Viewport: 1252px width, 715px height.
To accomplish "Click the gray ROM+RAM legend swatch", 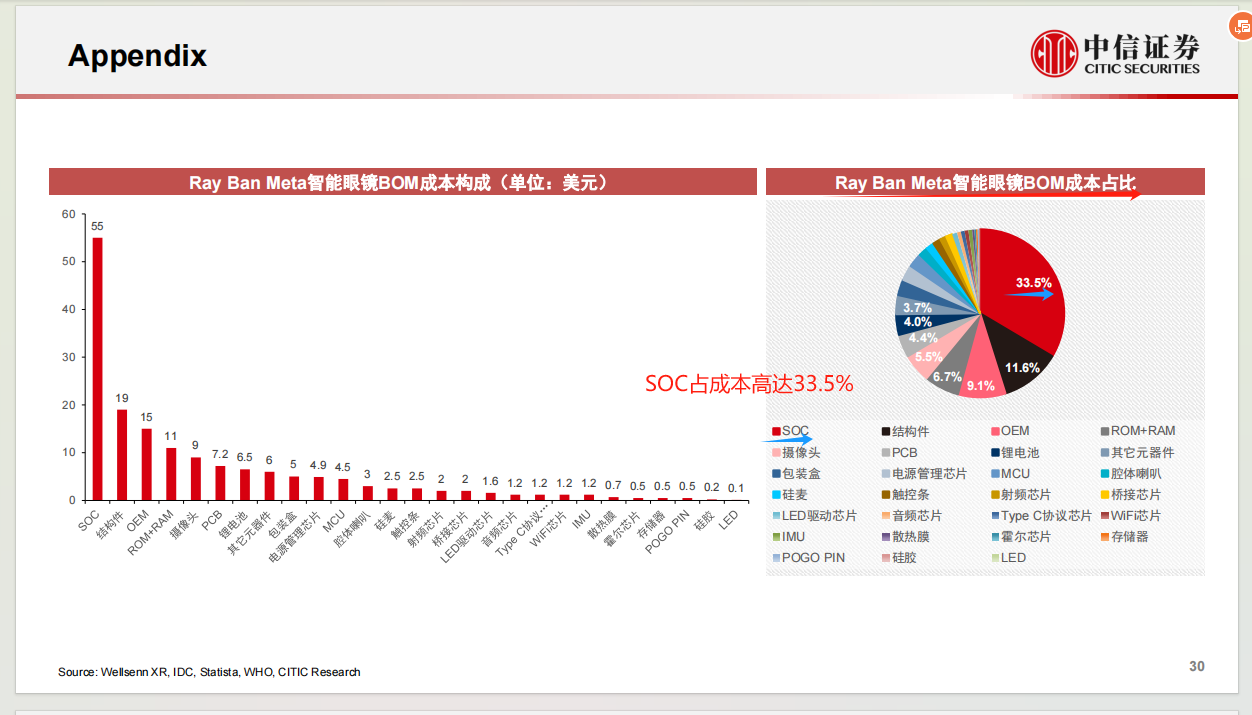I will point(1104,432).
